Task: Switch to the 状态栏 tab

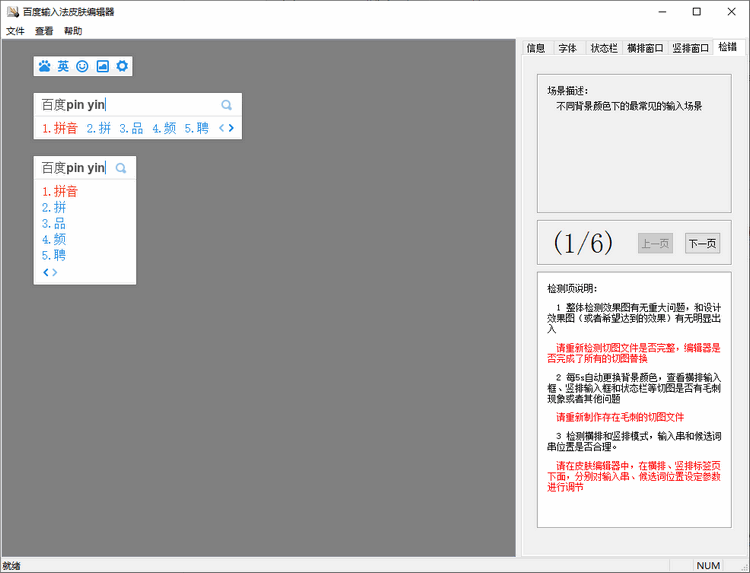Action: [x=604, y=48]
